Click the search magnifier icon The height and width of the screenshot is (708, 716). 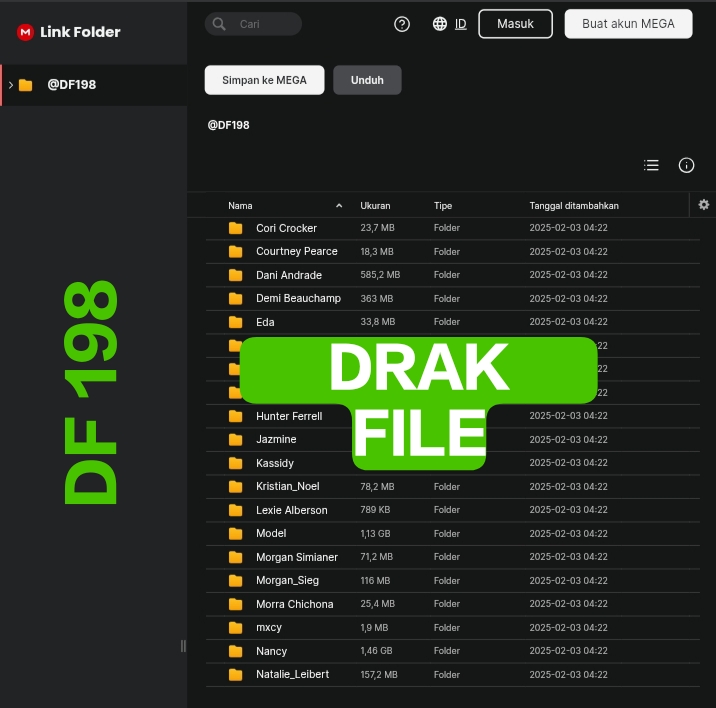tap(219, 24)
